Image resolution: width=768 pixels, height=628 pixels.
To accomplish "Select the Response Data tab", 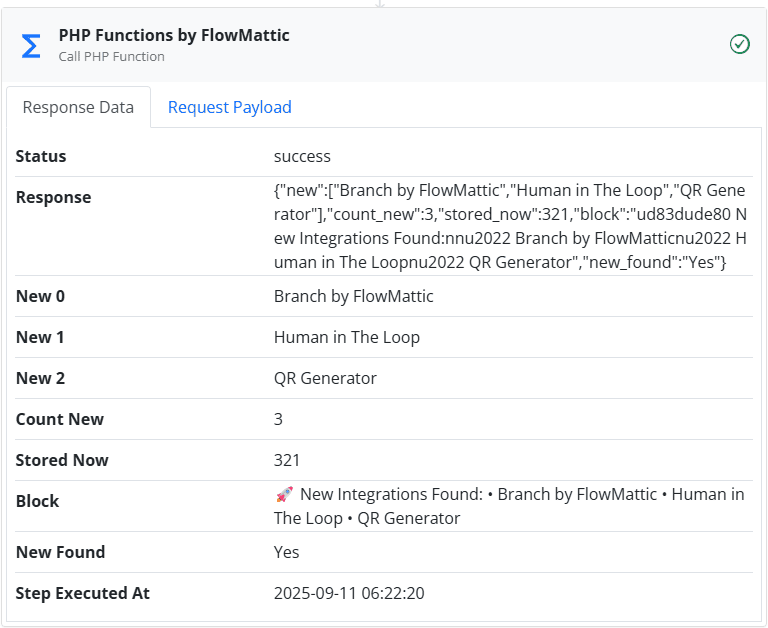I will [78, 107].
